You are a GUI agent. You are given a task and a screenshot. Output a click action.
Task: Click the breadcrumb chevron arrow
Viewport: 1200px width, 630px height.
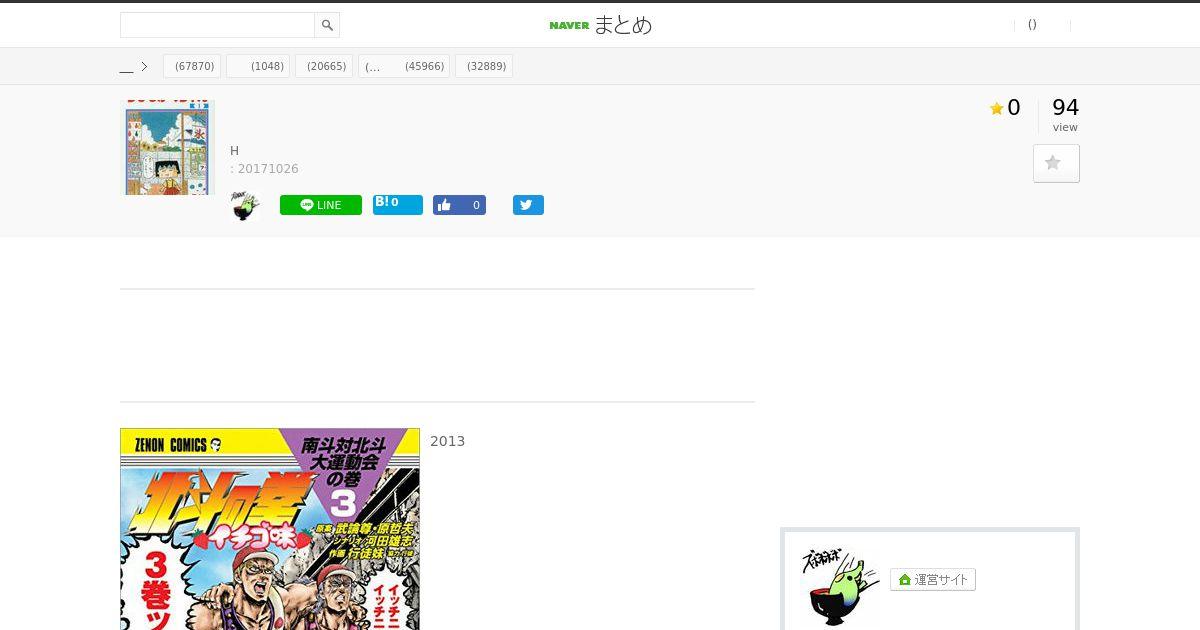coord(144,67)
